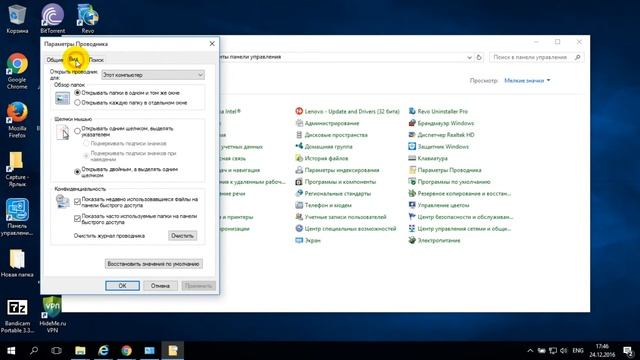
Task: Open 'Центр специальных возможностей' link
Action: click(346, 229)
